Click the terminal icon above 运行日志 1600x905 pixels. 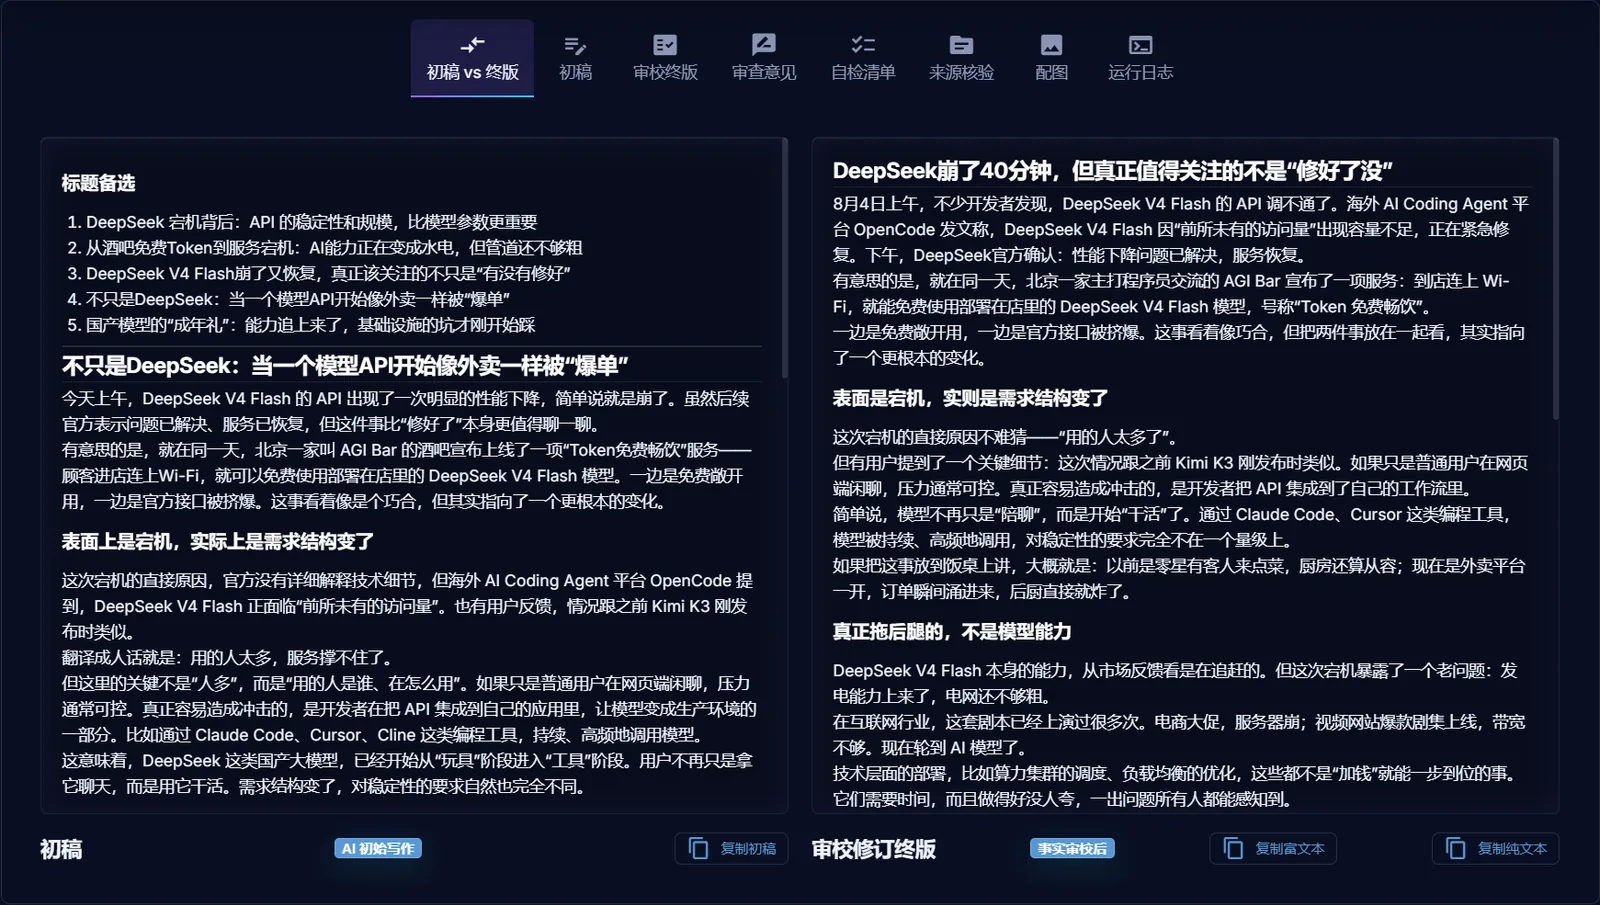pyautogui.click(x=1140, y=45)
